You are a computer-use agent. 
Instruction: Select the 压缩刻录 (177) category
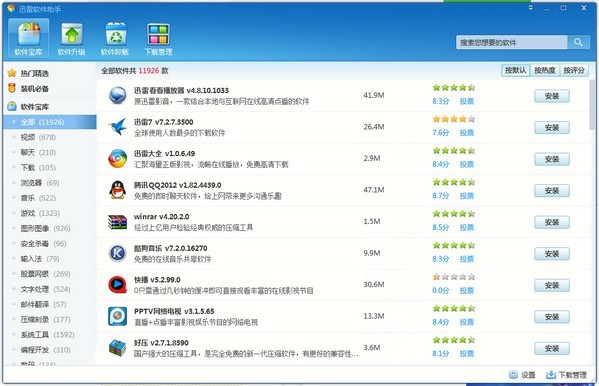click(45, 320)
